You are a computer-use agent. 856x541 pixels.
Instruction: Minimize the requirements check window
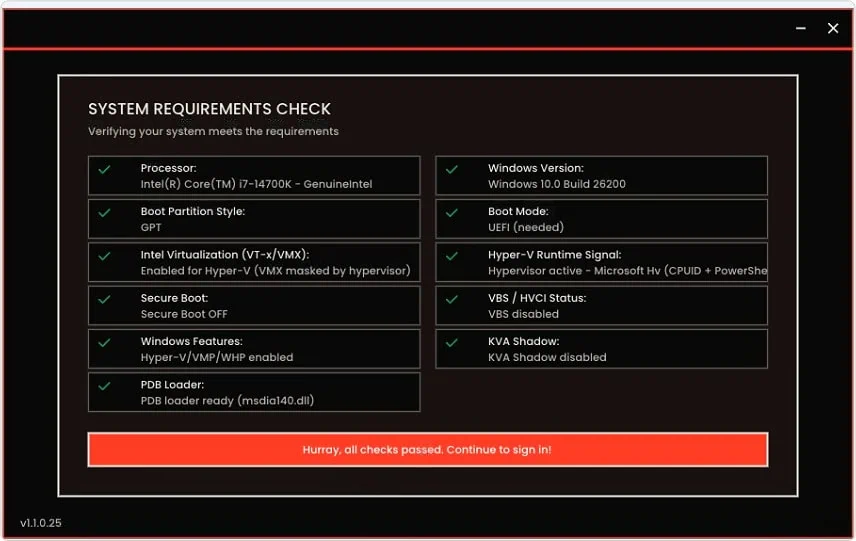click(x=800, y=28)
